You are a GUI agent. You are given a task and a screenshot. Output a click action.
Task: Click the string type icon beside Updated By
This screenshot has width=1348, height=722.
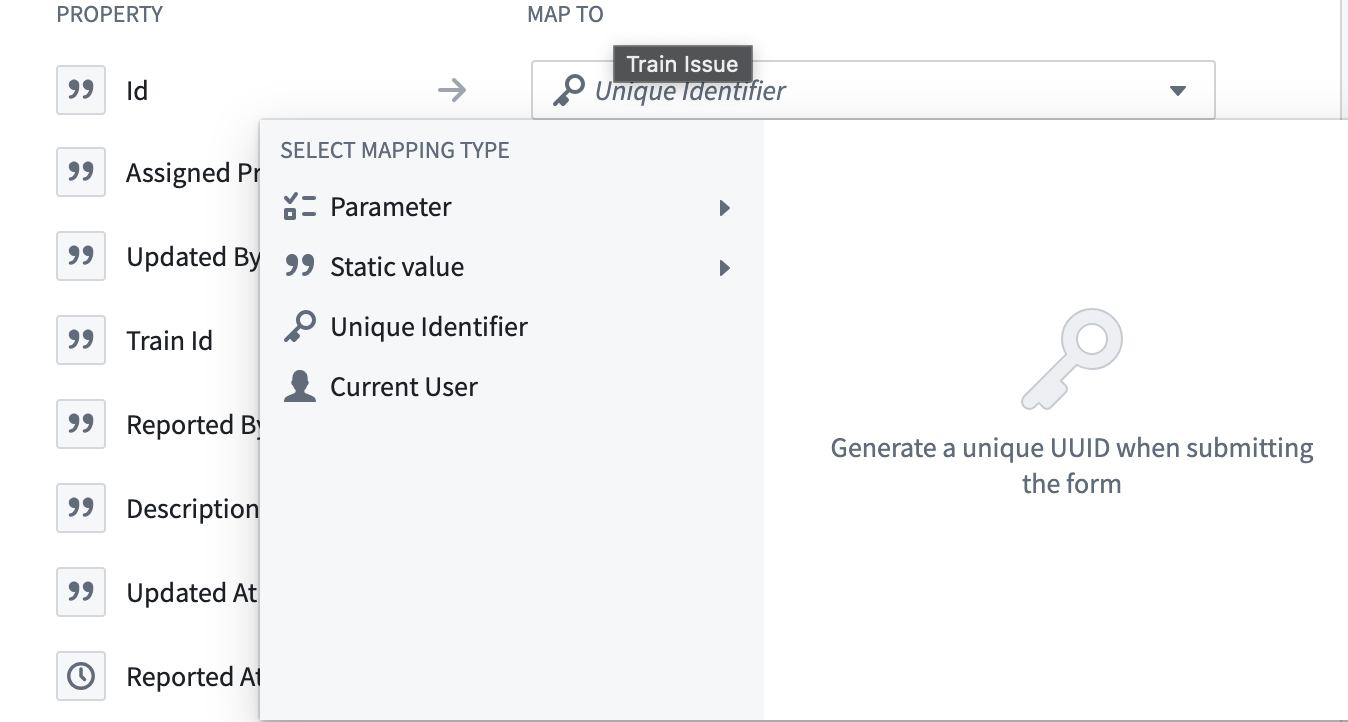click(81, 257)
